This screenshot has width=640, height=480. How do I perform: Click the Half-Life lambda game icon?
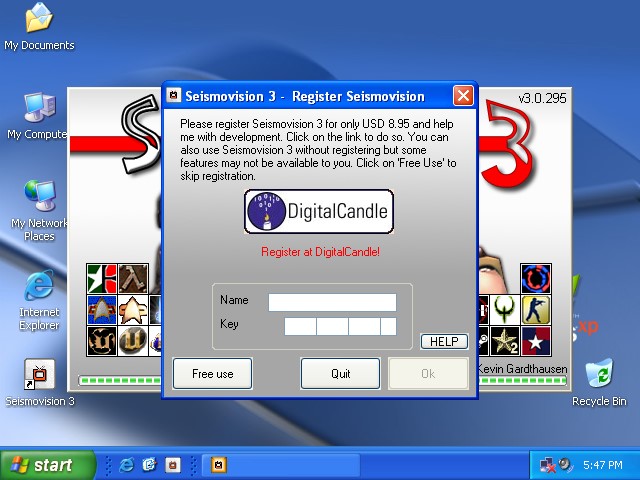(134, 277)
